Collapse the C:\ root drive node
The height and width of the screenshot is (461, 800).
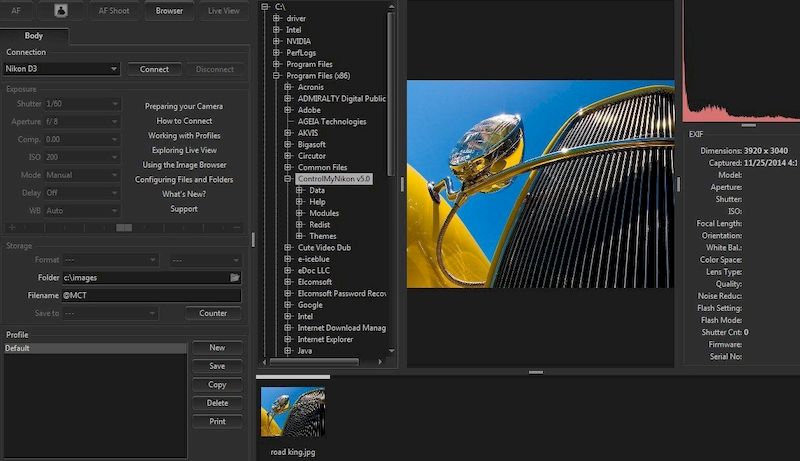coord(264,7)
